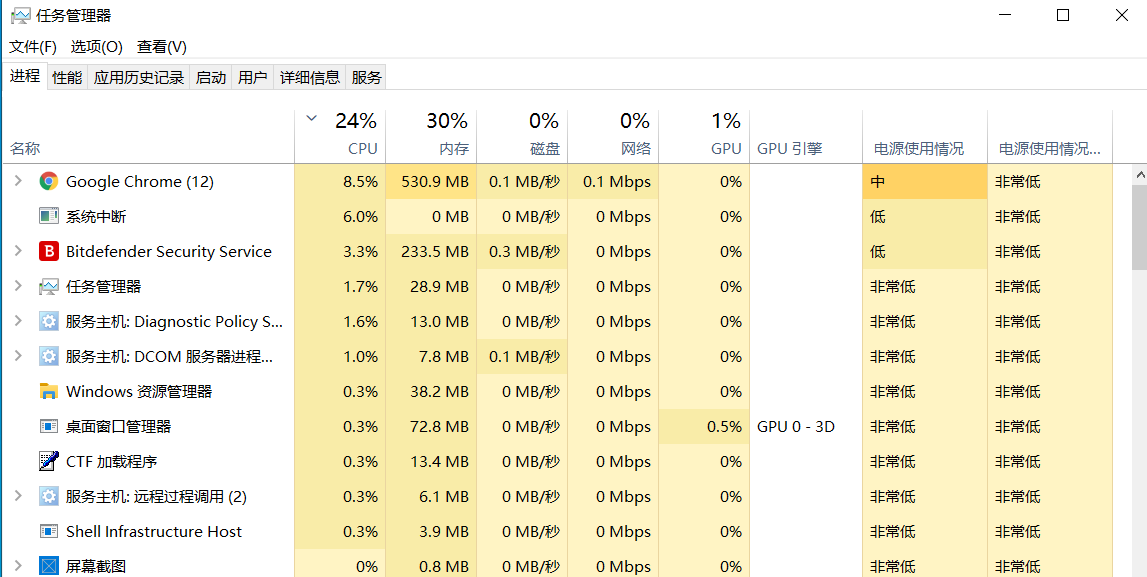Click the Bitdefender Security Service icon
The image size is (1147, 577).
click(x=48, y=251)
